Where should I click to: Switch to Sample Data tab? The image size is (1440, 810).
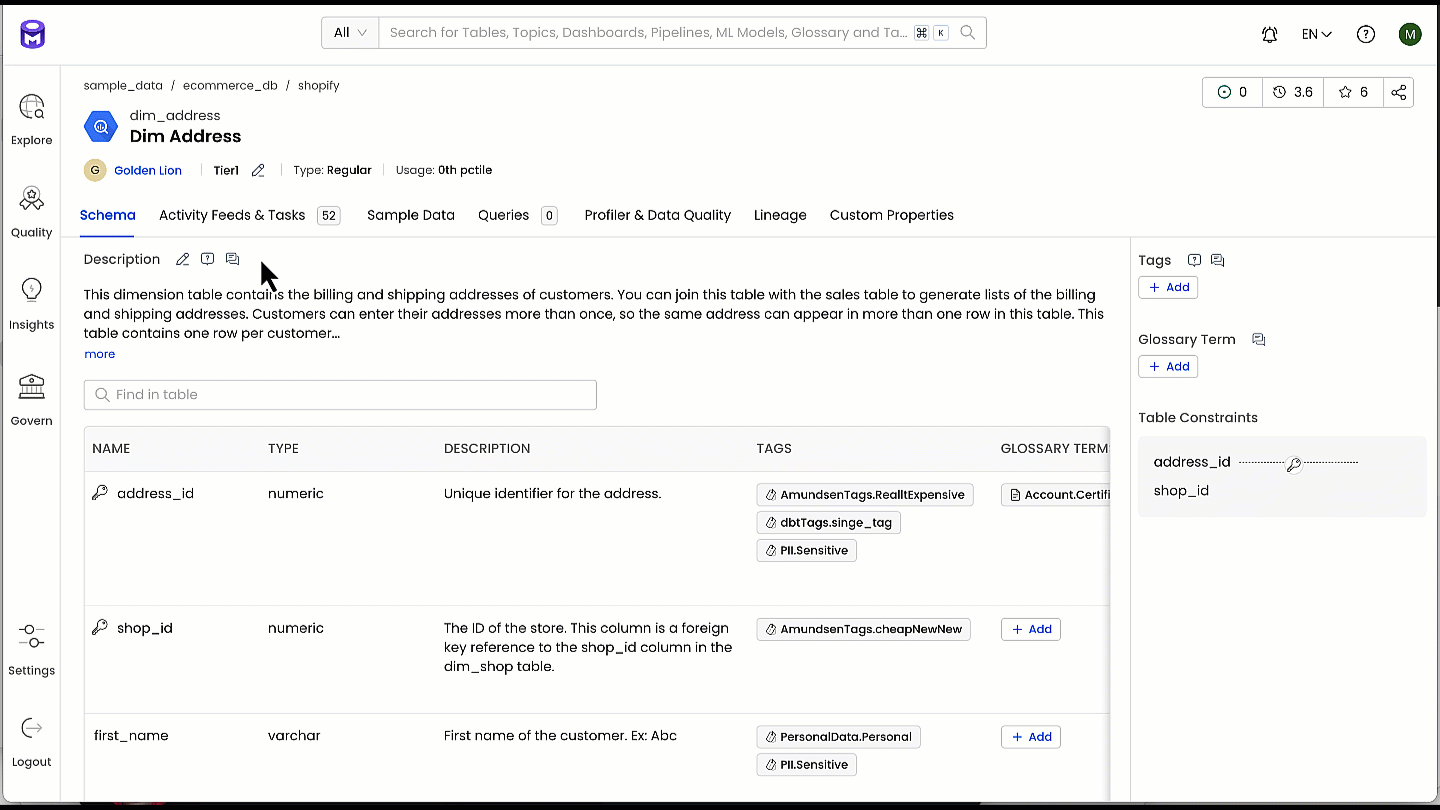[x=410, y=215]
